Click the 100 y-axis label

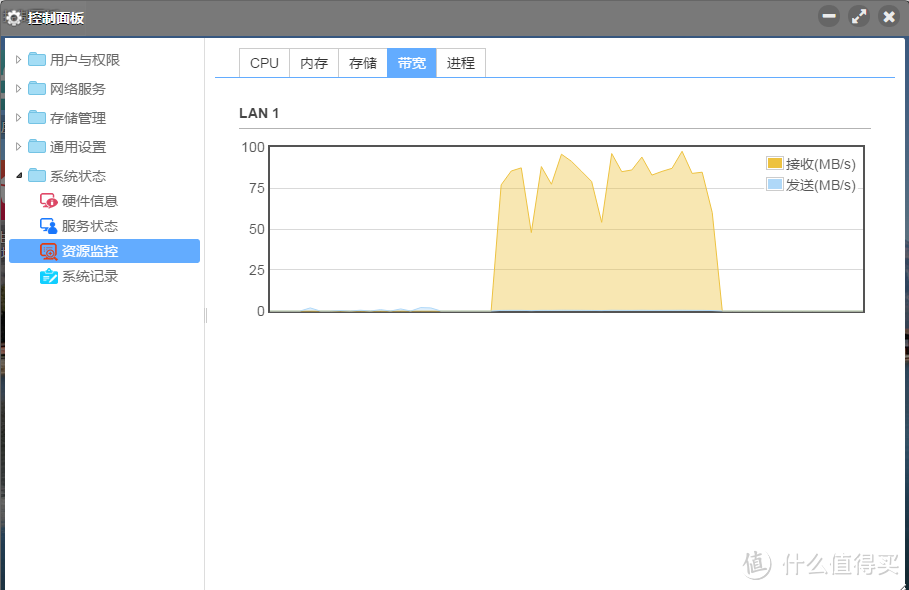click(x=253, y=147)
